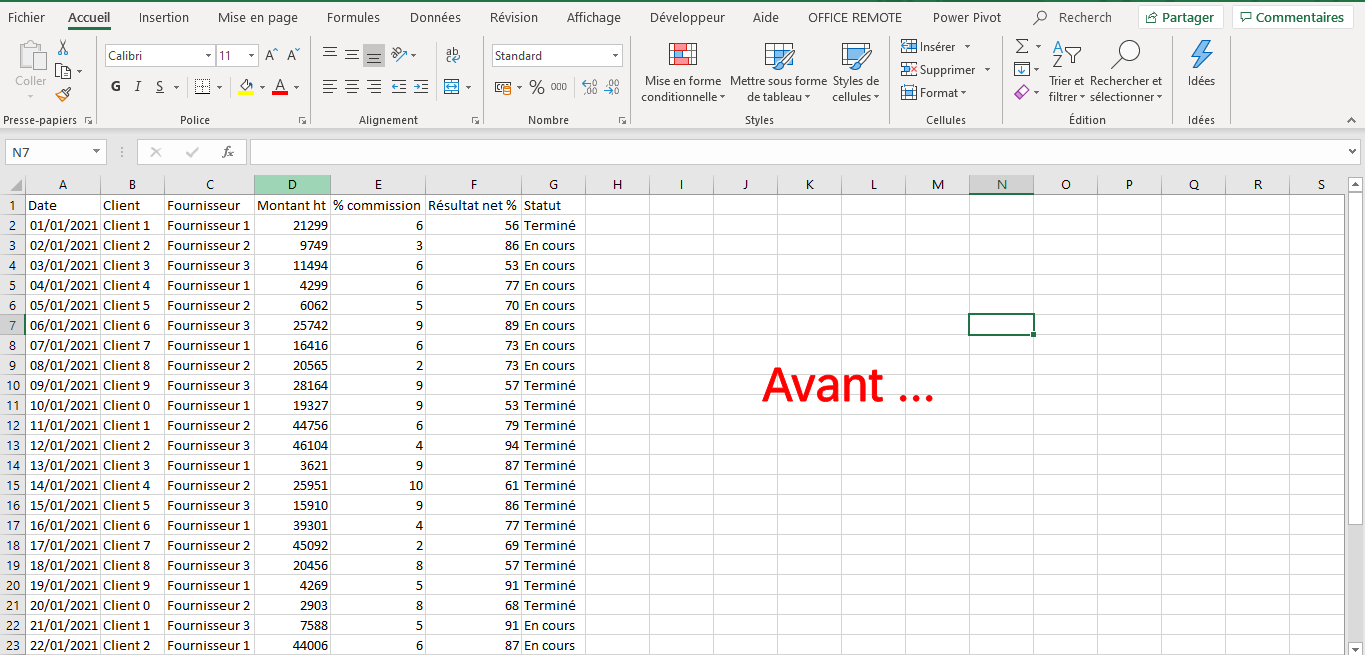Expand the font name Calibri dropdown
This screenshot has height=655, width=1365.
click(208, 56)
